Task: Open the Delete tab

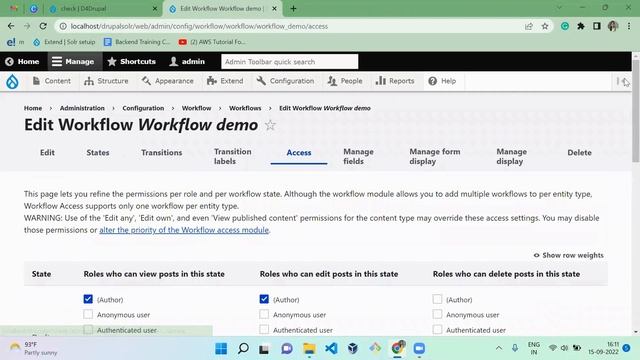Action: click(x=579, y=153)
